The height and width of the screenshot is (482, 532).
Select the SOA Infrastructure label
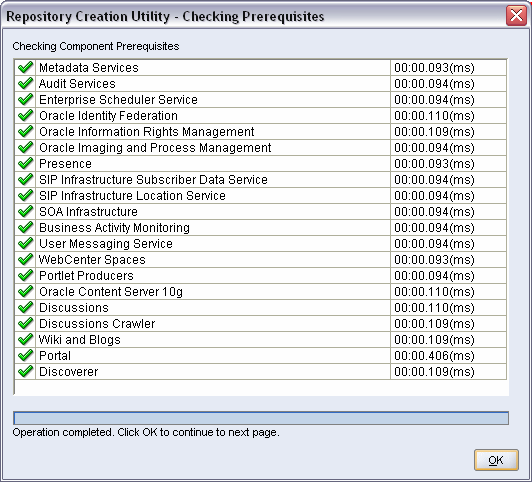[88, 212]
